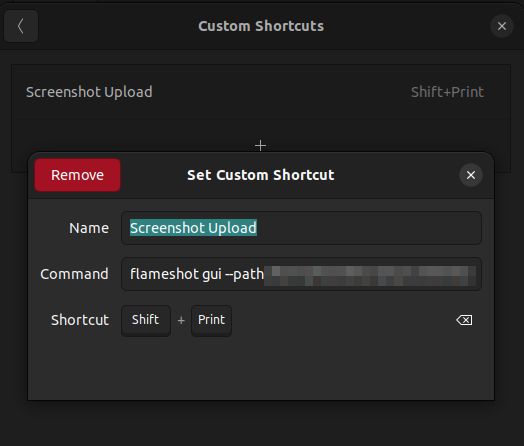The width and height of the screenshot is (524, 446).
Task: Add a new custom shortcut
Action: pos(260,145)
